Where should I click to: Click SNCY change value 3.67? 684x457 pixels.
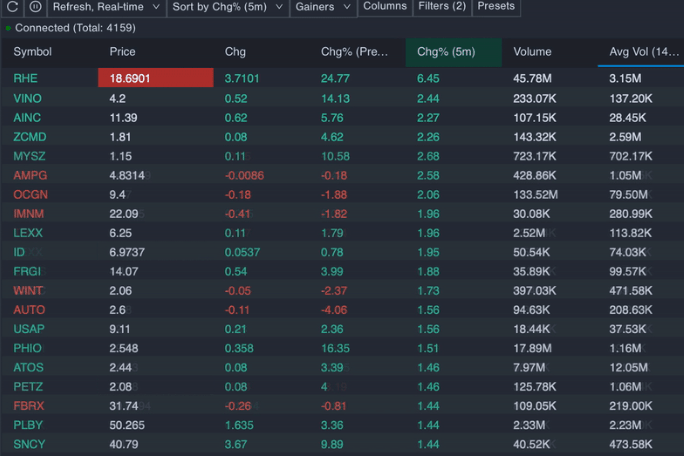pyautogui.click(x=236, y=444)
